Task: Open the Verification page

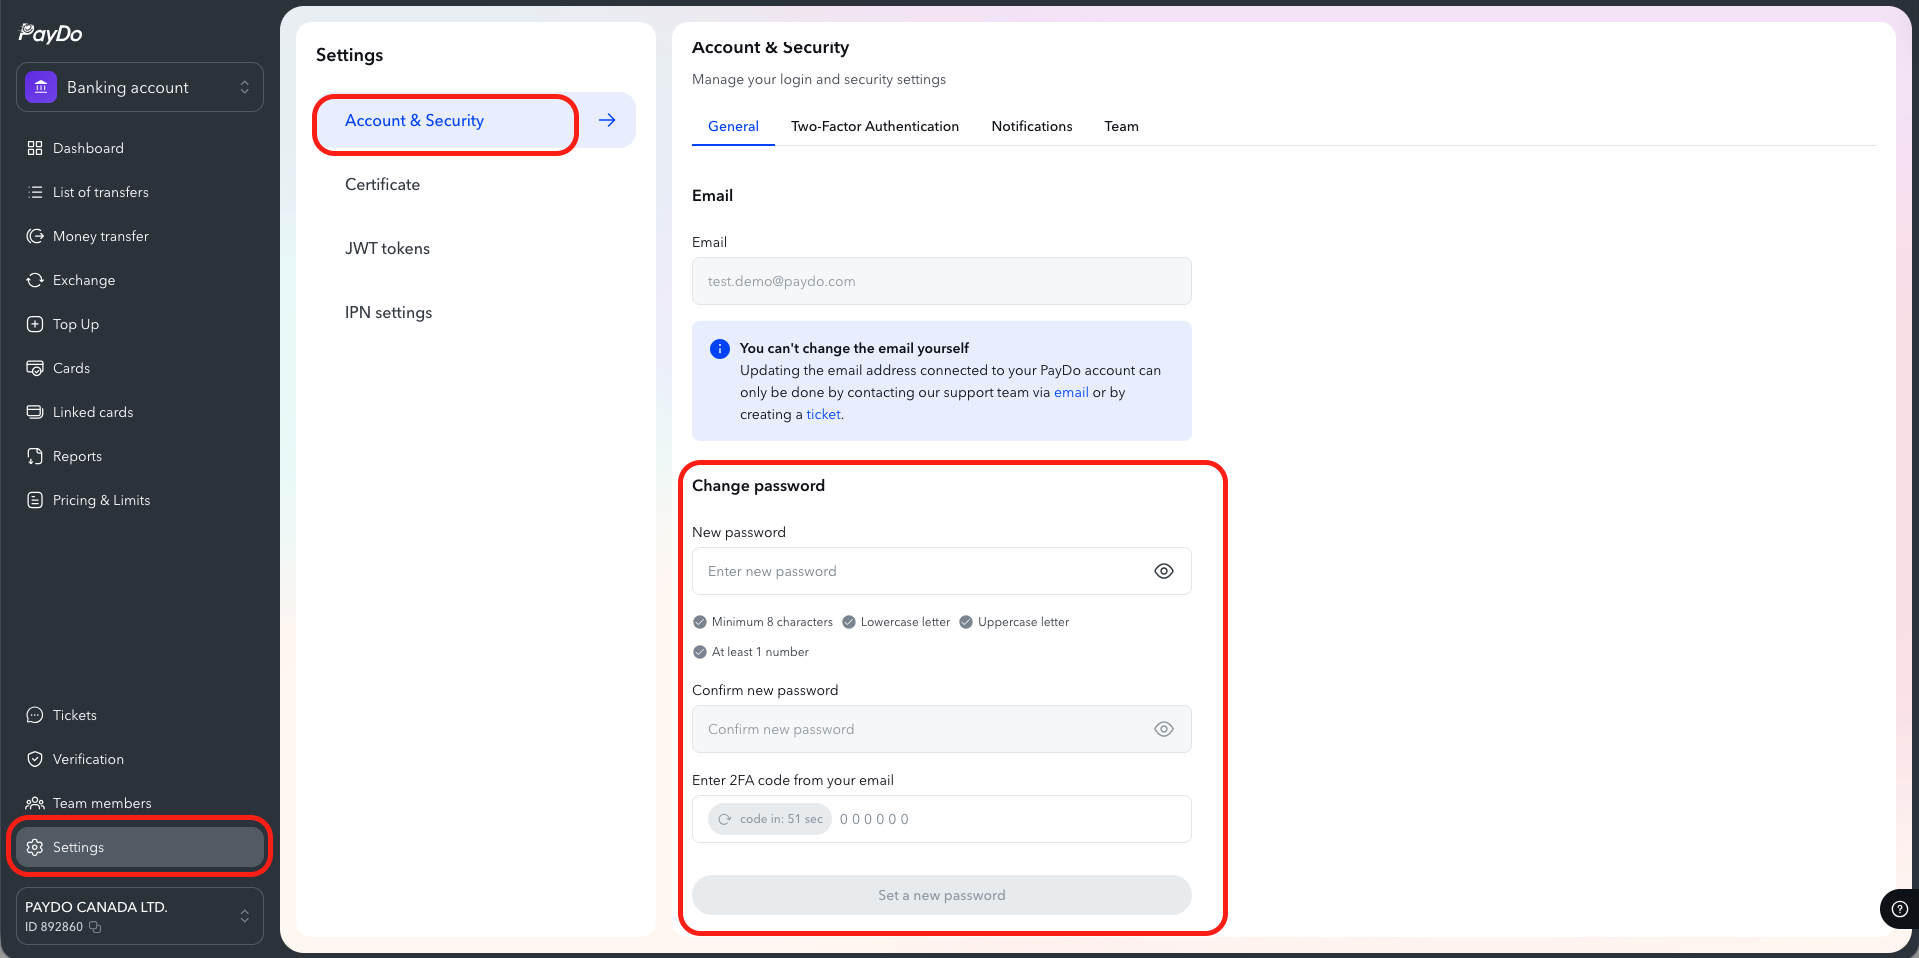Action: point(140,759)
